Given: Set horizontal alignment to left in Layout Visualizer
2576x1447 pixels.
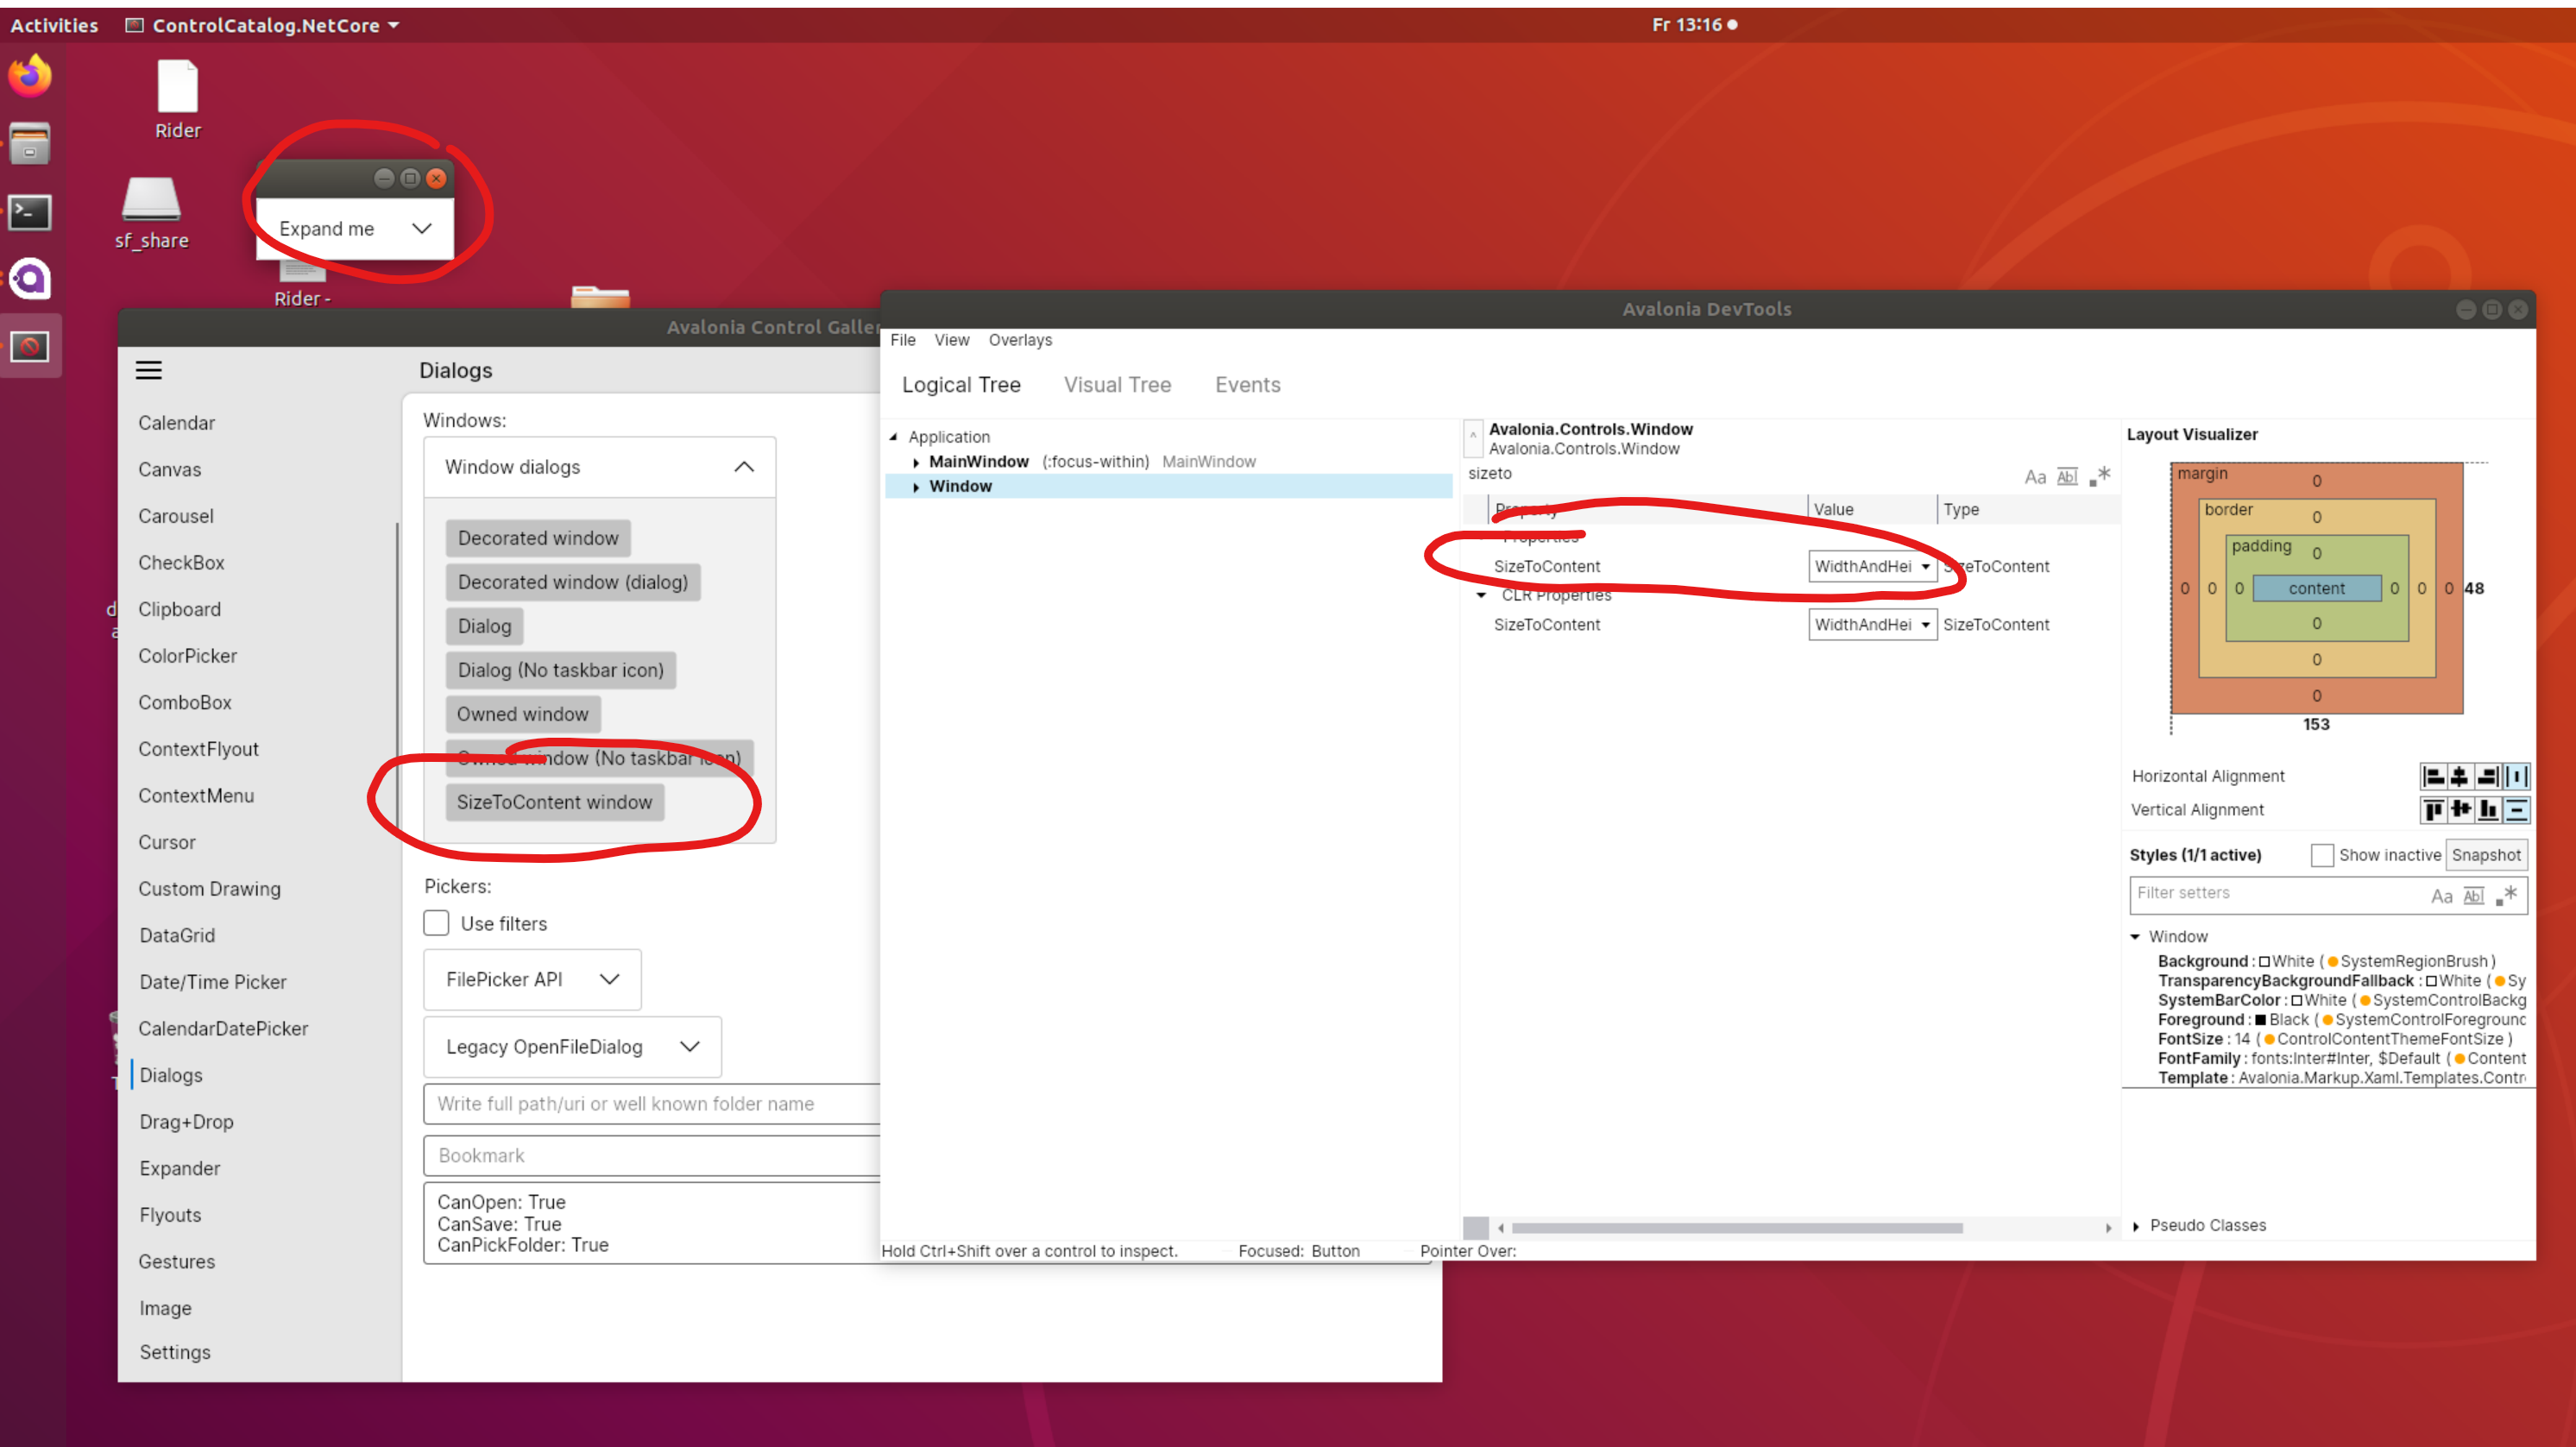Looking at the screenshot, I should point(2434,776).
